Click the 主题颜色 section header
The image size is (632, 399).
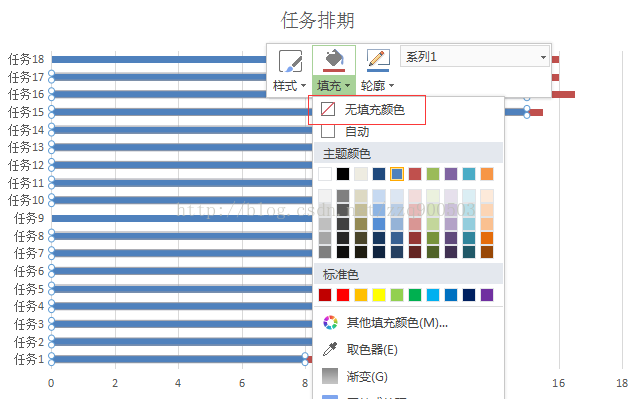click(x=408, y=153)
